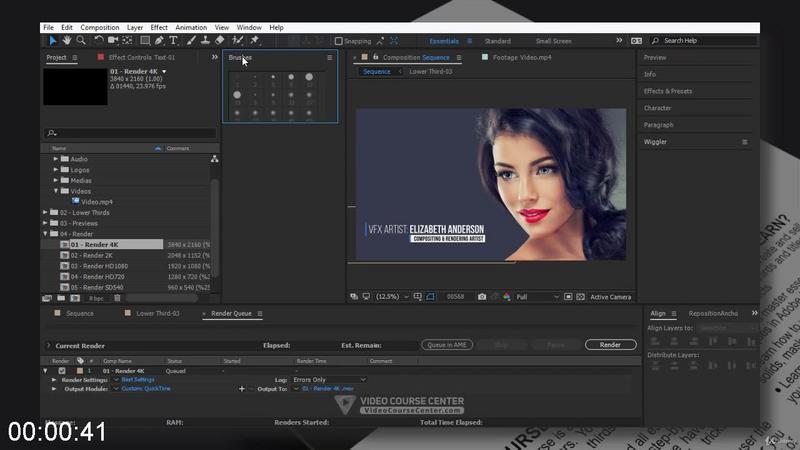Click the always preview this view icon
This screenshot has height=450, width=800.
[x=354, y=296]
